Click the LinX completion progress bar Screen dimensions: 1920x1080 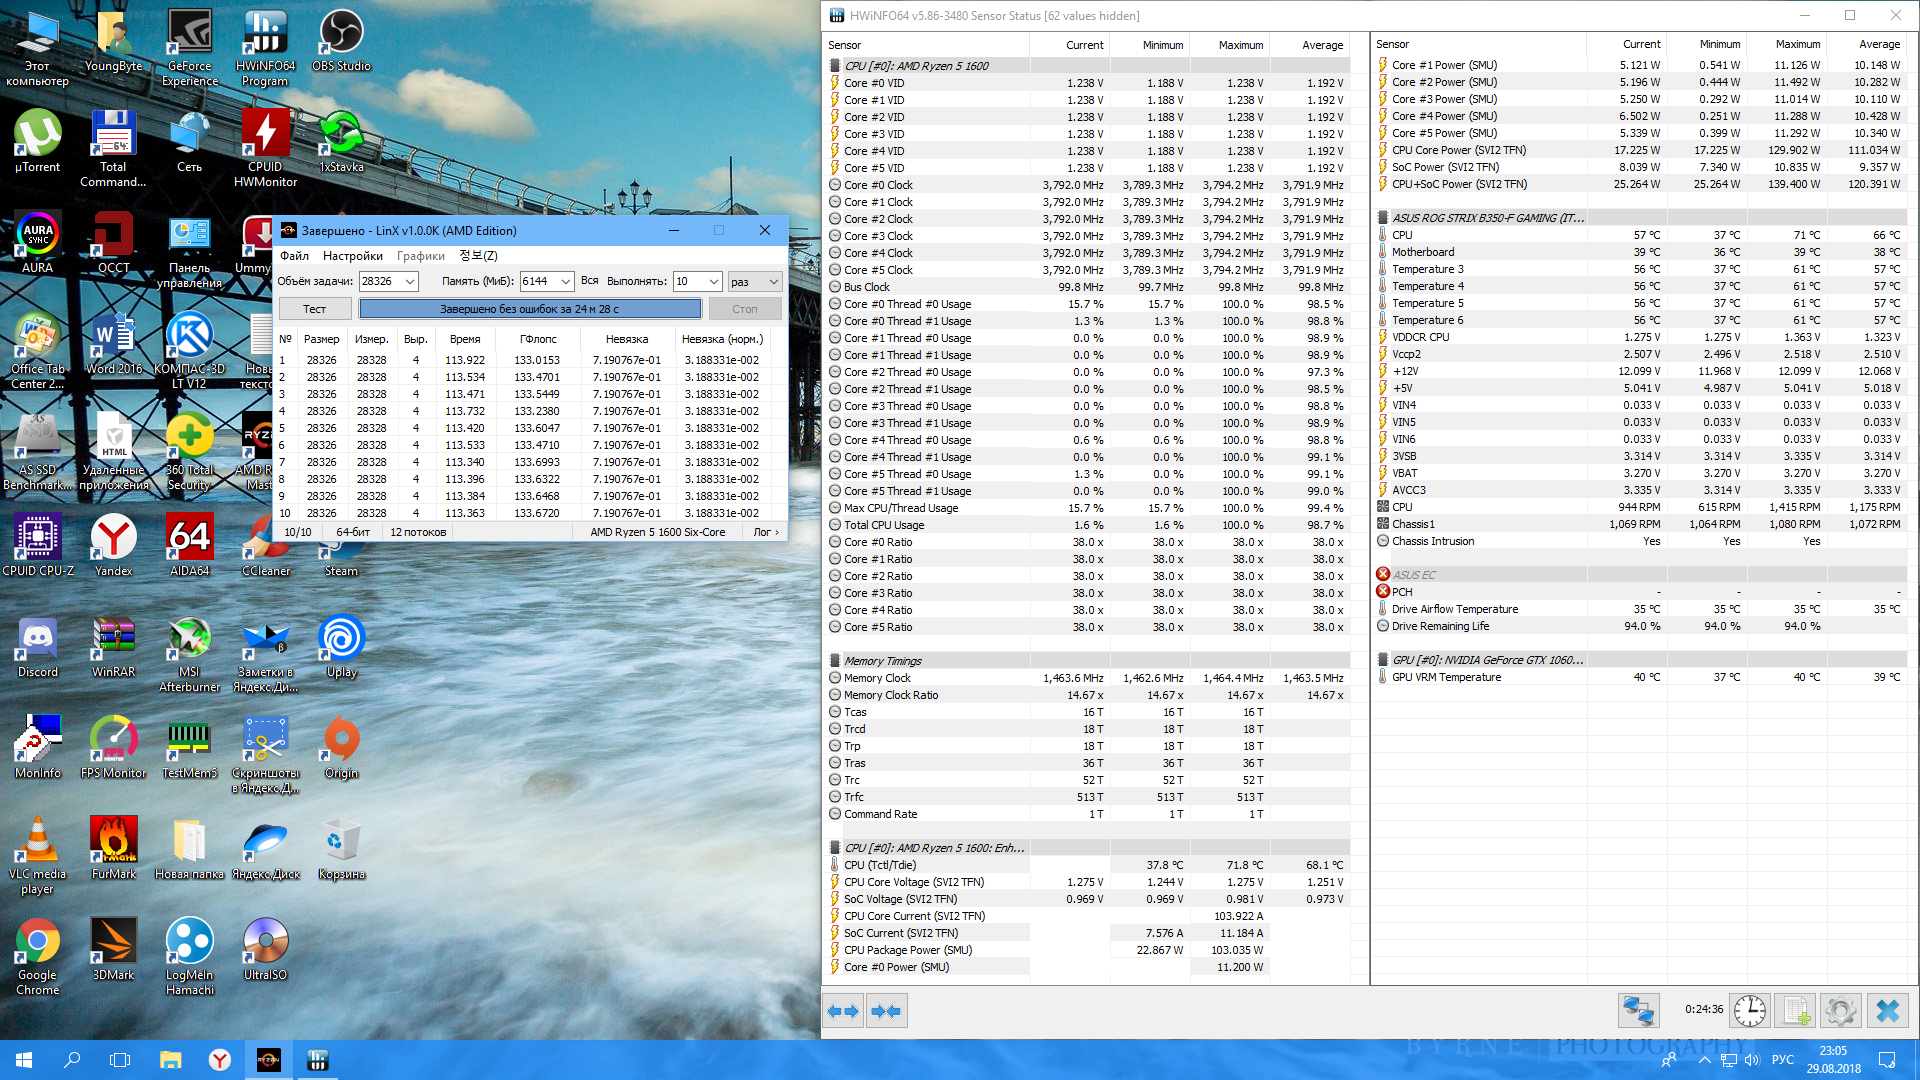pos(529,309)
